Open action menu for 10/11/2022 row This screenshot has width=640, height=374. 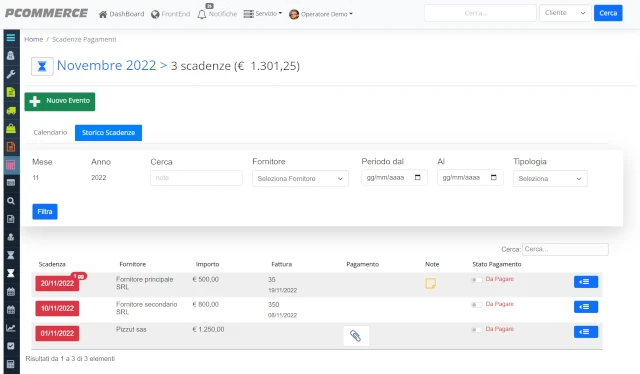[x=586, y=307]
